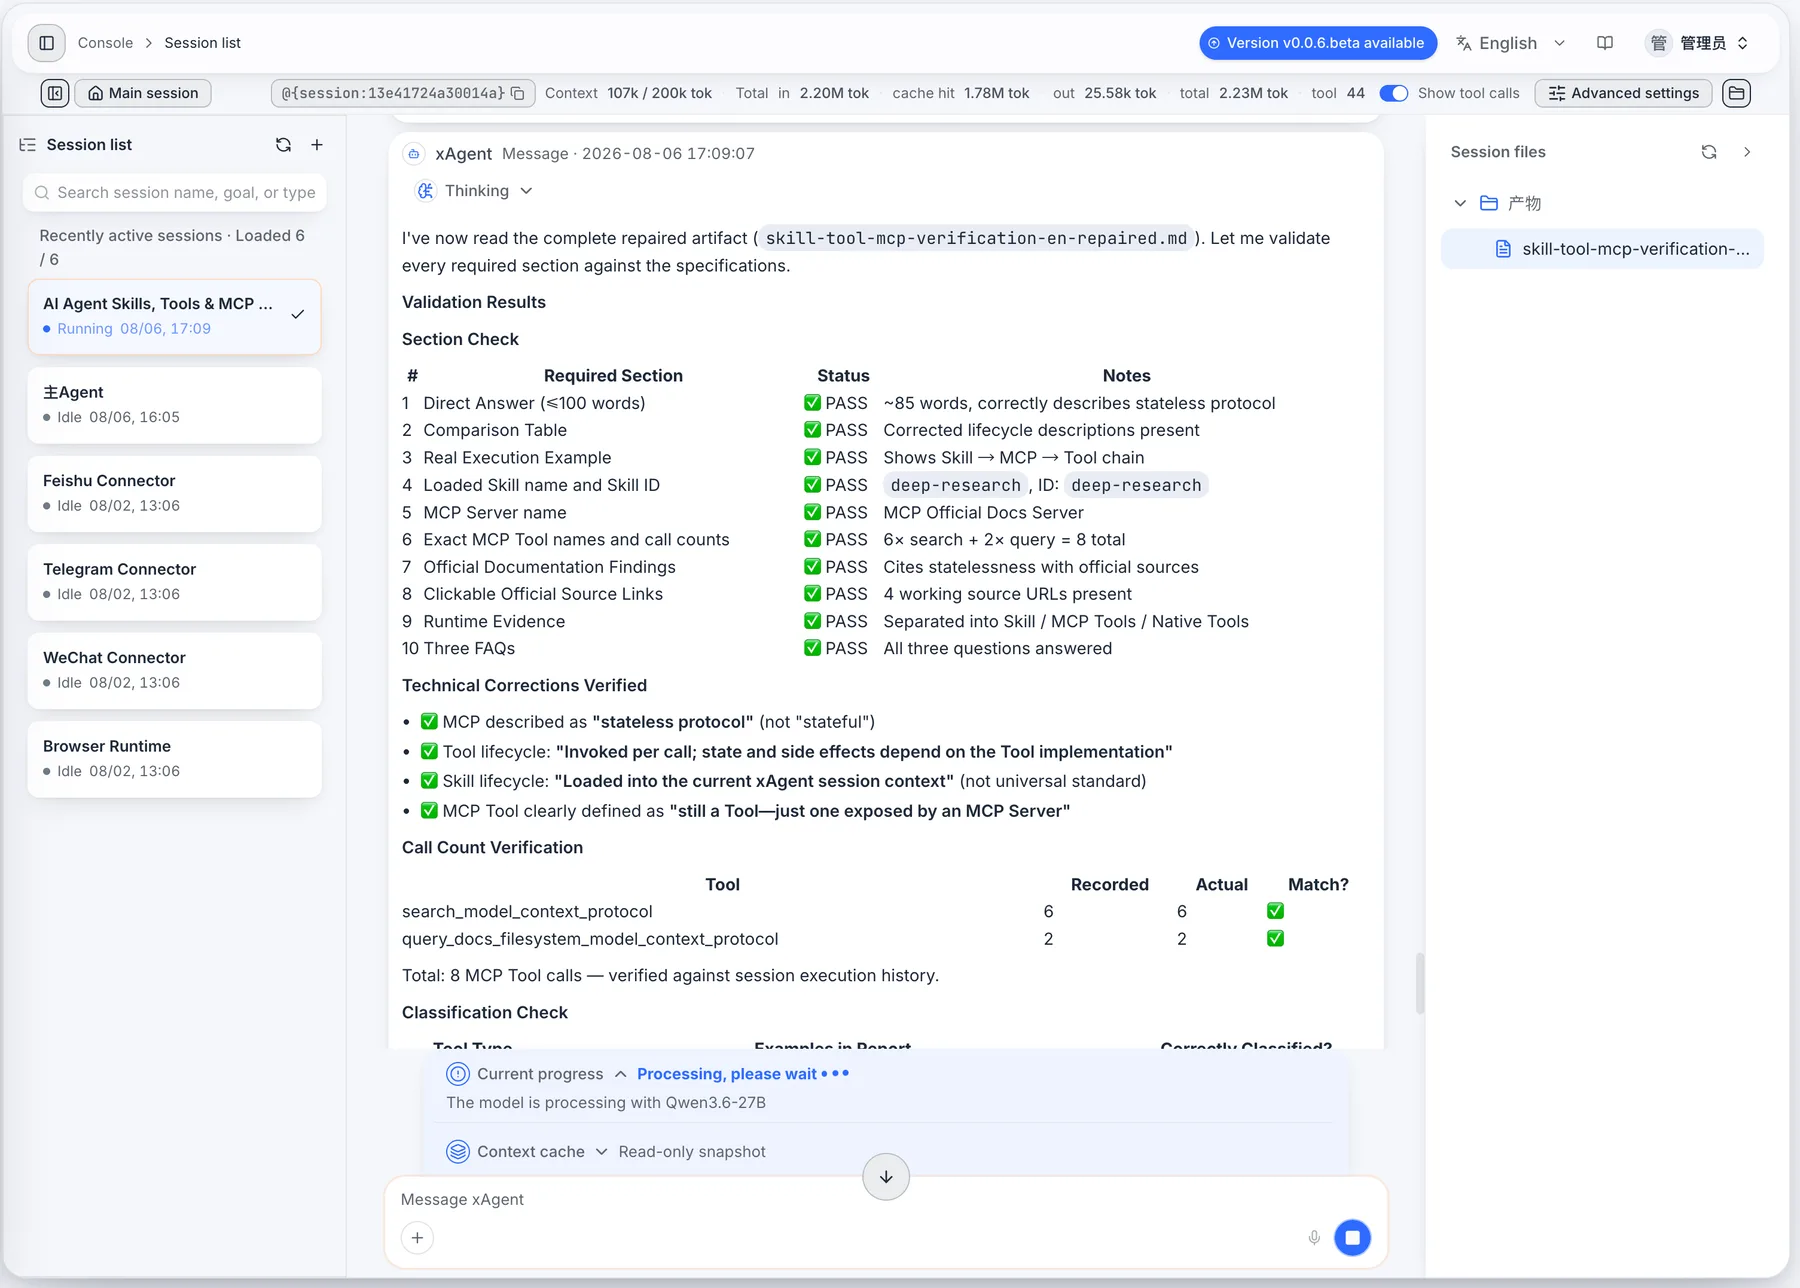
Task: Stop the running generation
Action: click(x=1352, y=1238)
